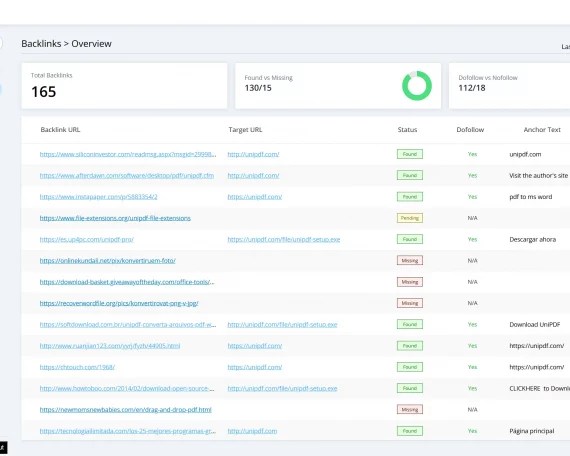The height and width of the screenshot is (456, 570).
Task: Select anchor text 'pdf to ms word'
Action: pos(531,197)
